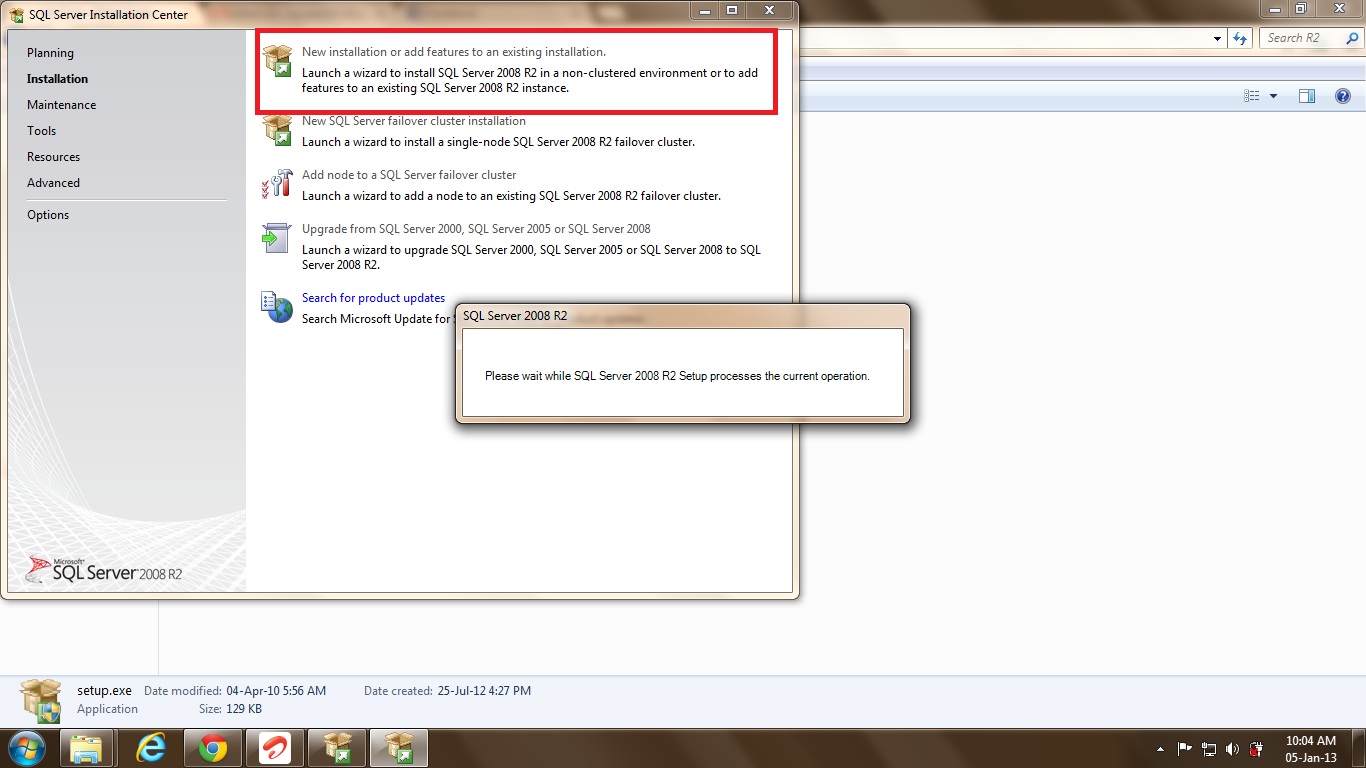Click the failover cluster installation icon

(x=277, y=131)
